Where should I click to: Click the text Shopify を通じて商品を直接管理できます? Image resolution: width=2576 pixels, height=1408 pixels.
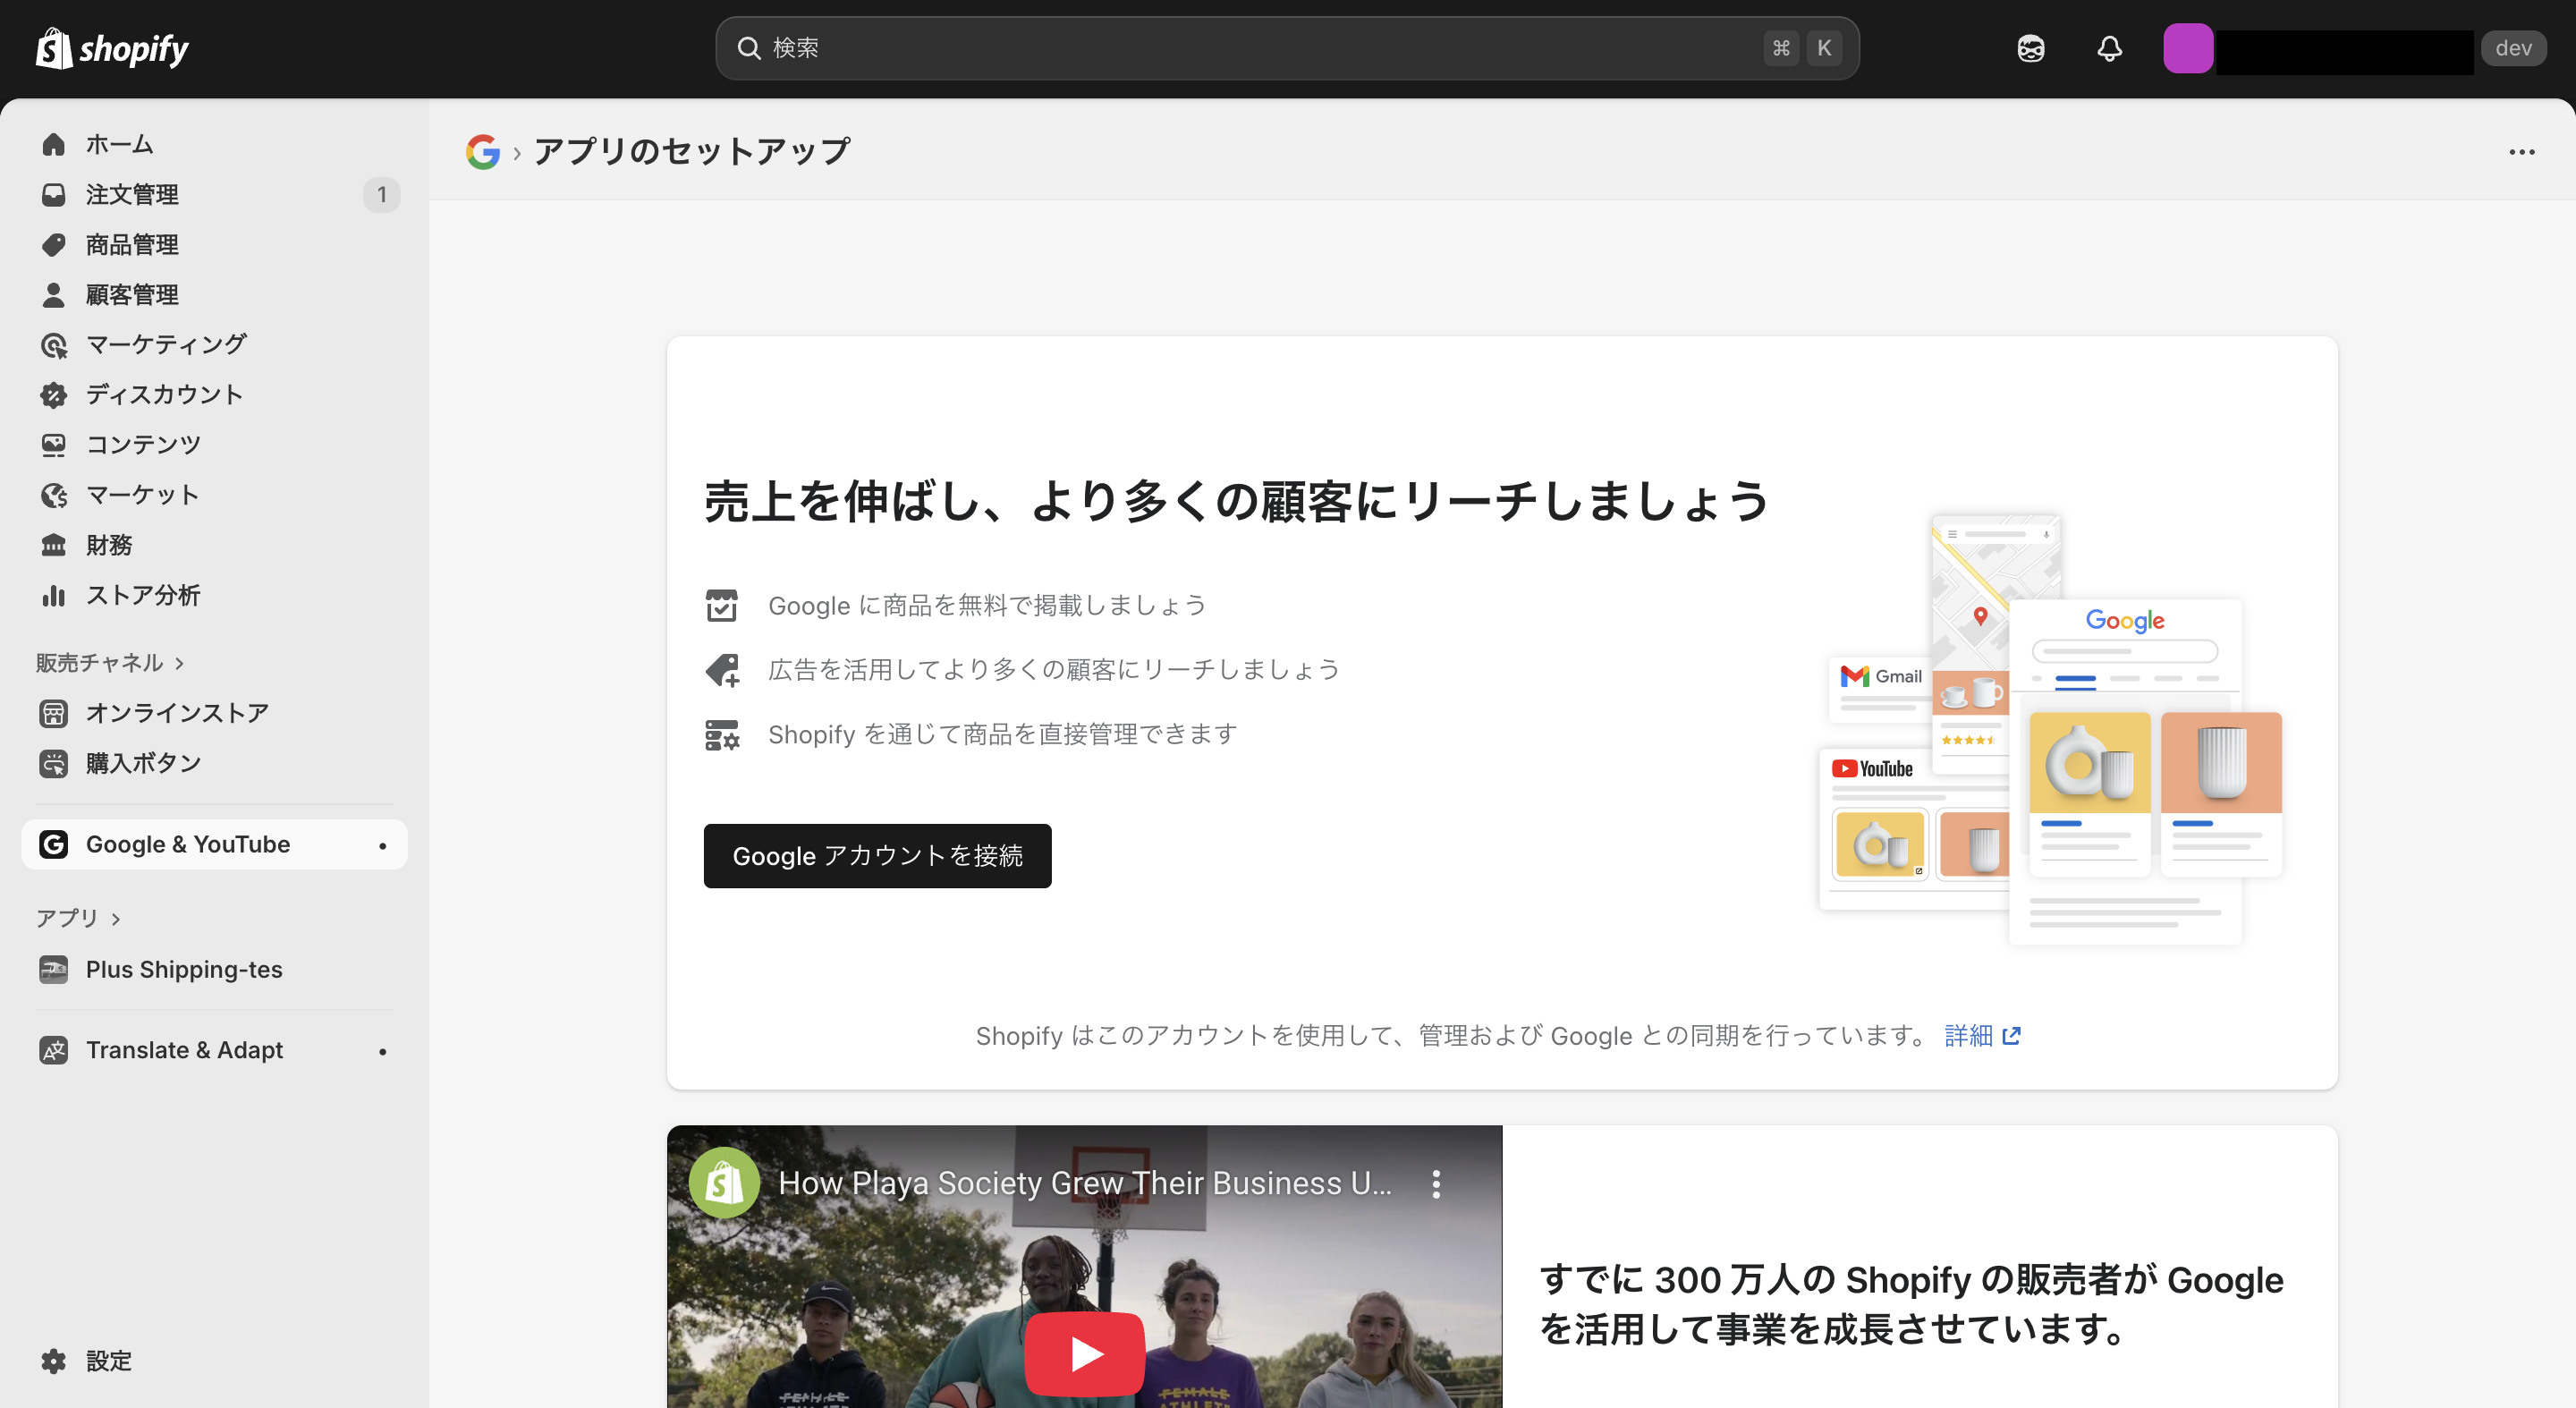pos(1002,735)
